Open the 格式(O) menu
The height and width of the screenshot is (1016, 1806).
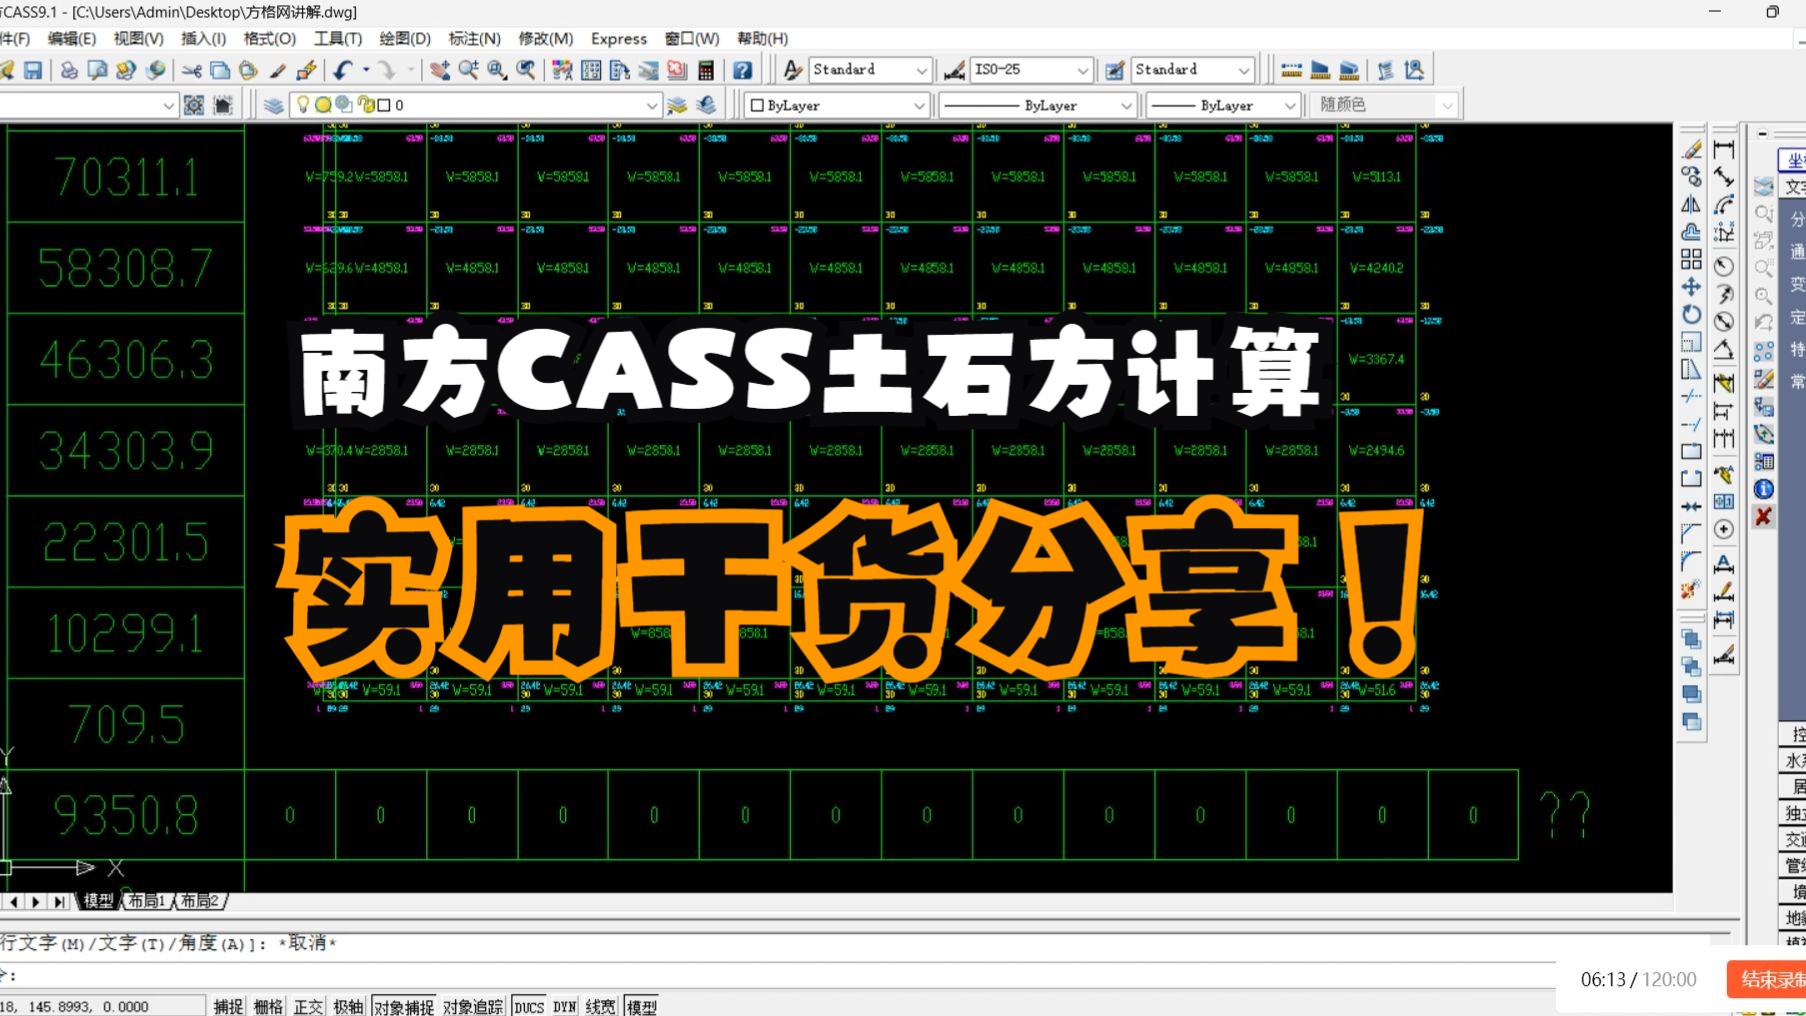[270, 38]
